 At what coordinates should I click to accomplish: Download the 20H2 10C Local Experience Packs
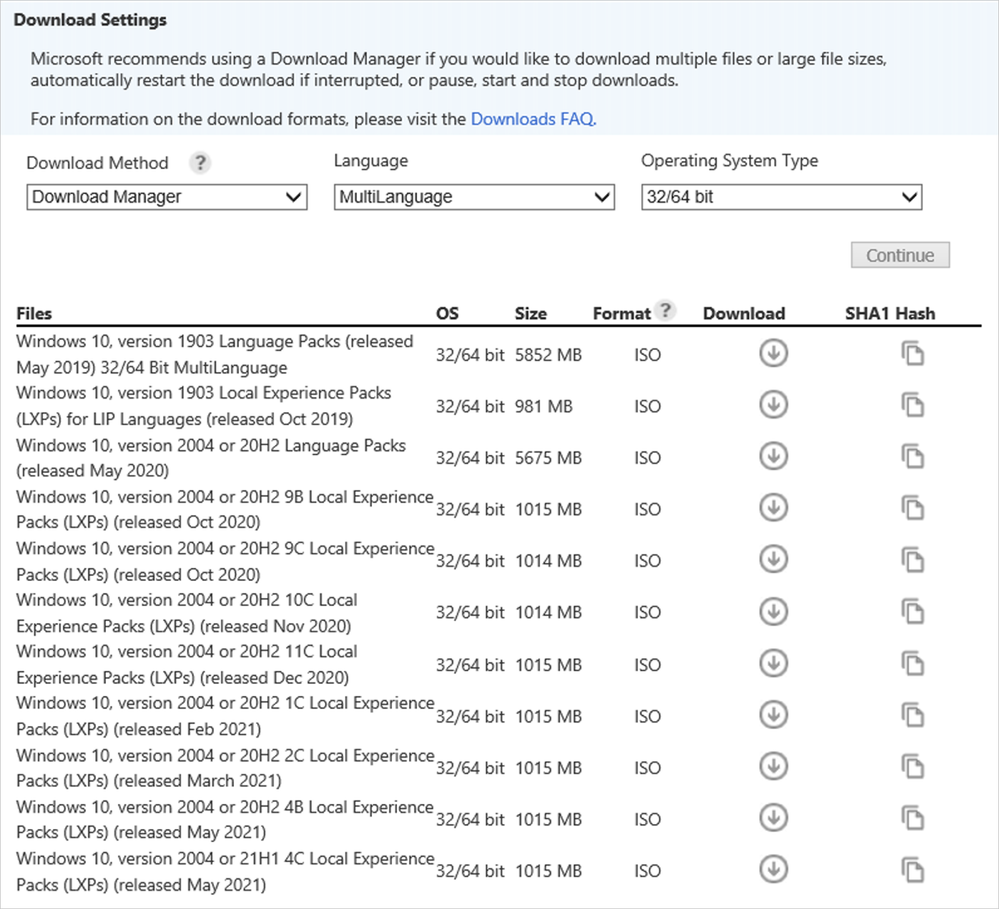pos(773,612)
